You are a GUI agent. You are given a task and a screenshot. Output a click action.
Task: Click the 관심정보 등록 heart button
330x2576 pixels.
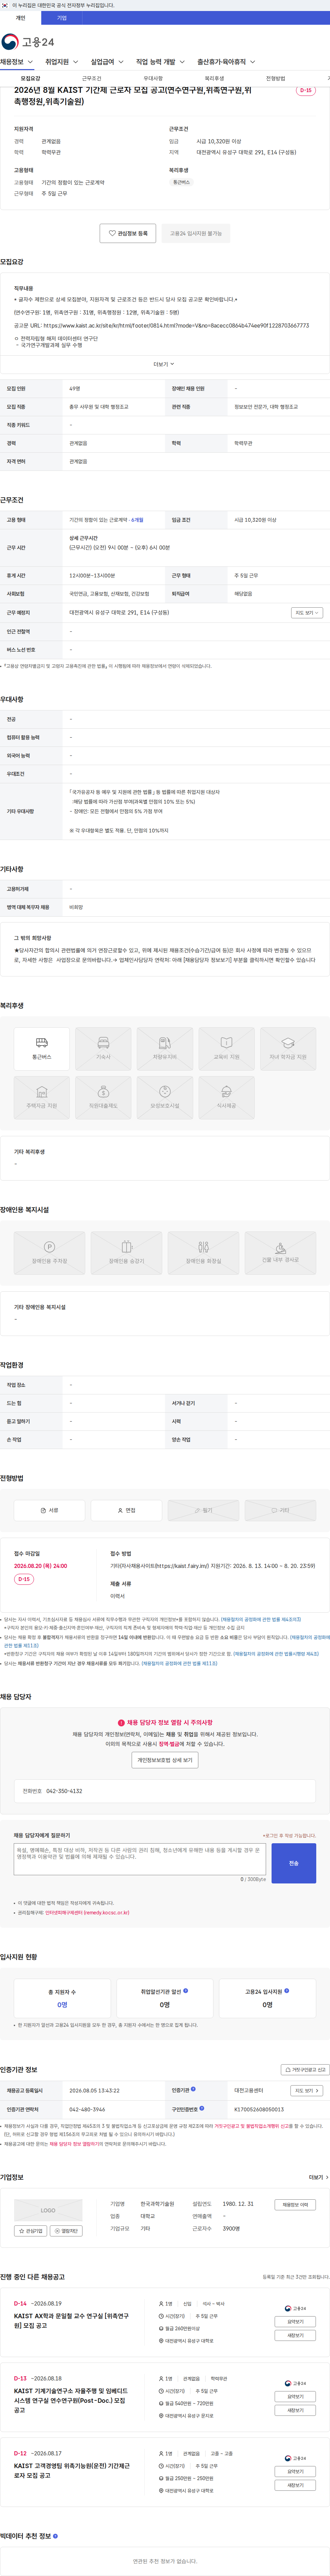pyautogui.click(x=128, y=233)
